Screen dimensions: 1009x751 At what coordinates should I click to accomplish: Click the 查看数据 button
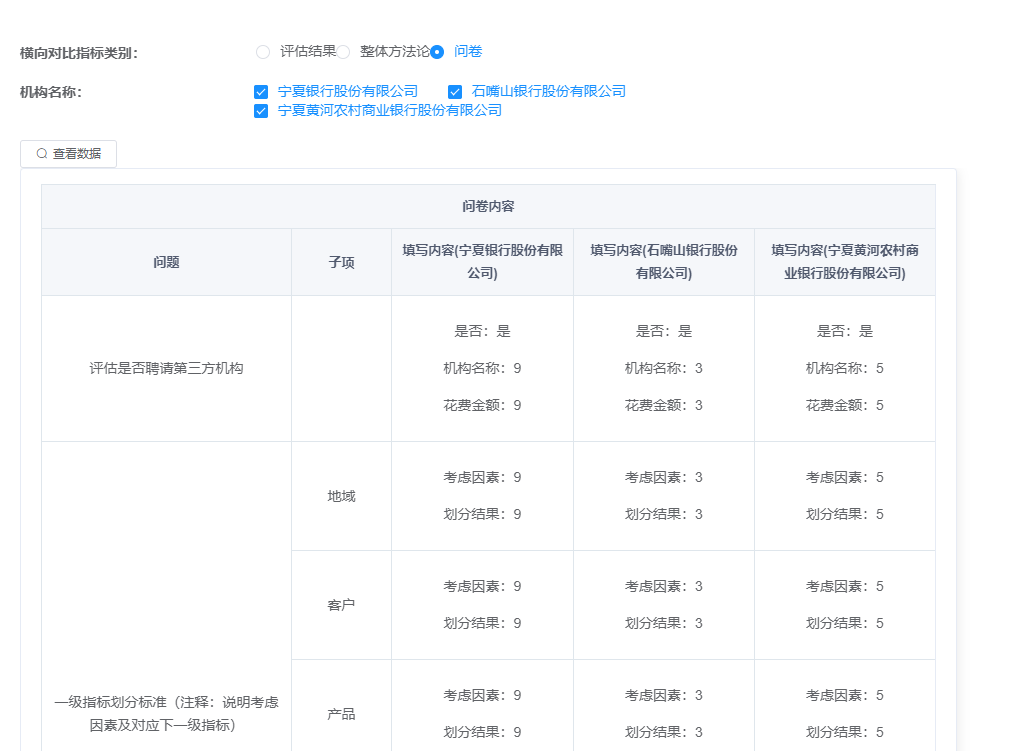pyautogui.click(x=68, y=154)
